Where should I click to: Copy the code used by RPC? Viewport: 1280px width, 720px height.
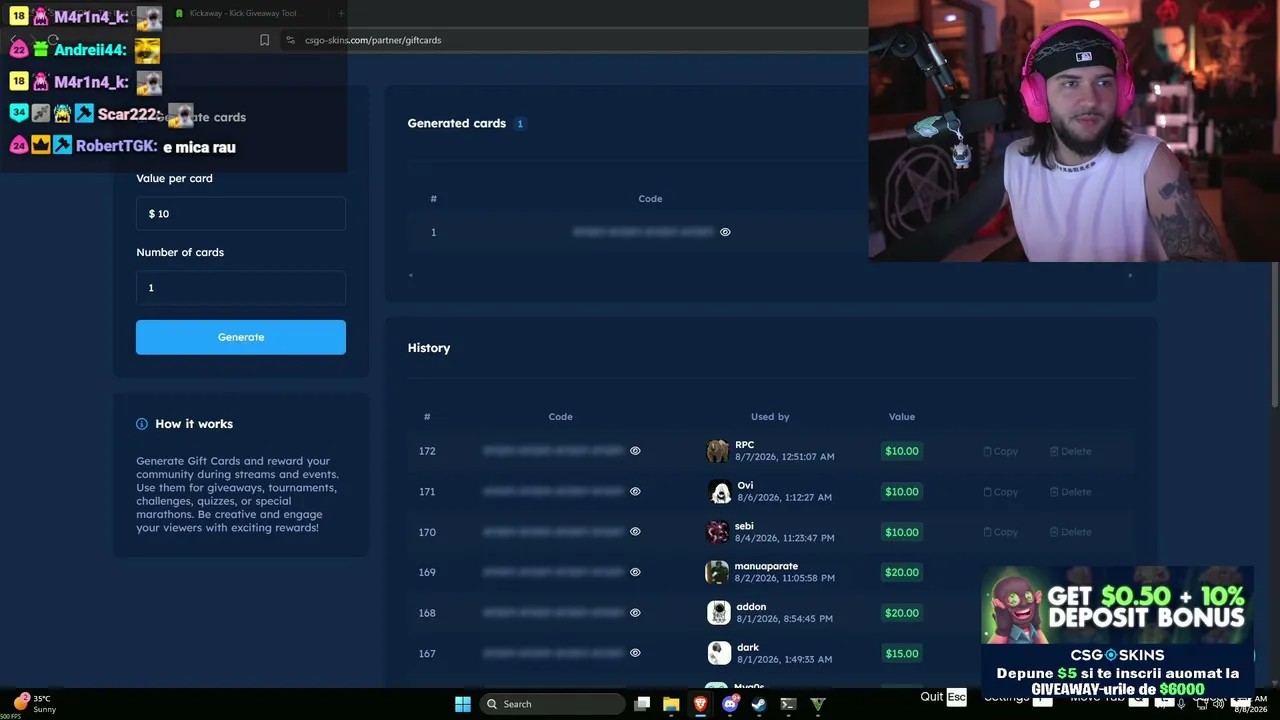click(x=1000, y=451)
